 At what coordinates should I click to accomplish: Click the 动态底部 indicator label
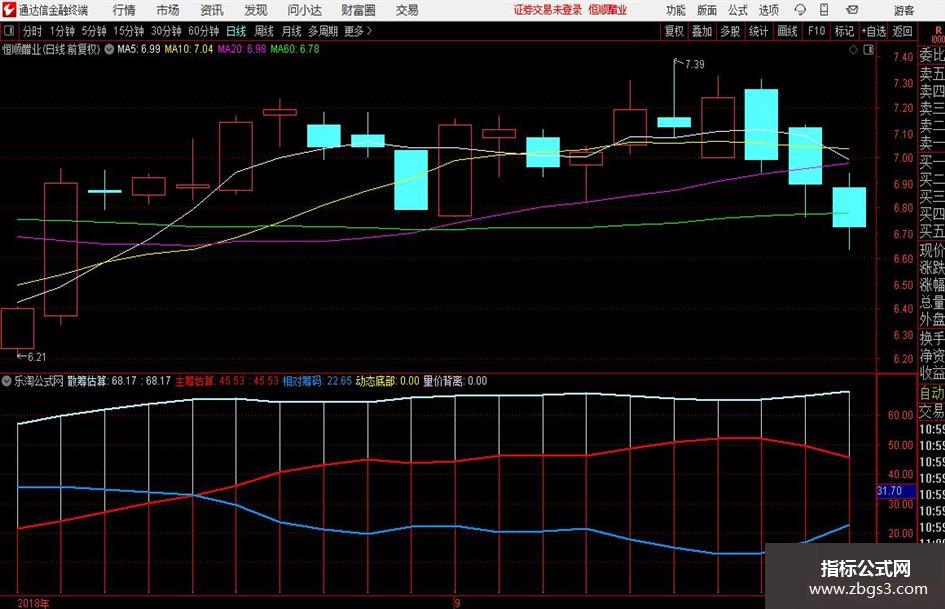point(376,381)
